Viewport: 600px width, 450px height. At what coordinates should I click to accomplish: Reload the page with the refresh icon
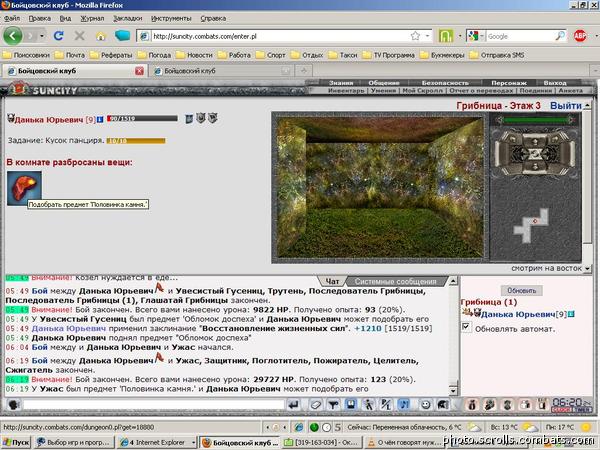click(x=59, y=36)
